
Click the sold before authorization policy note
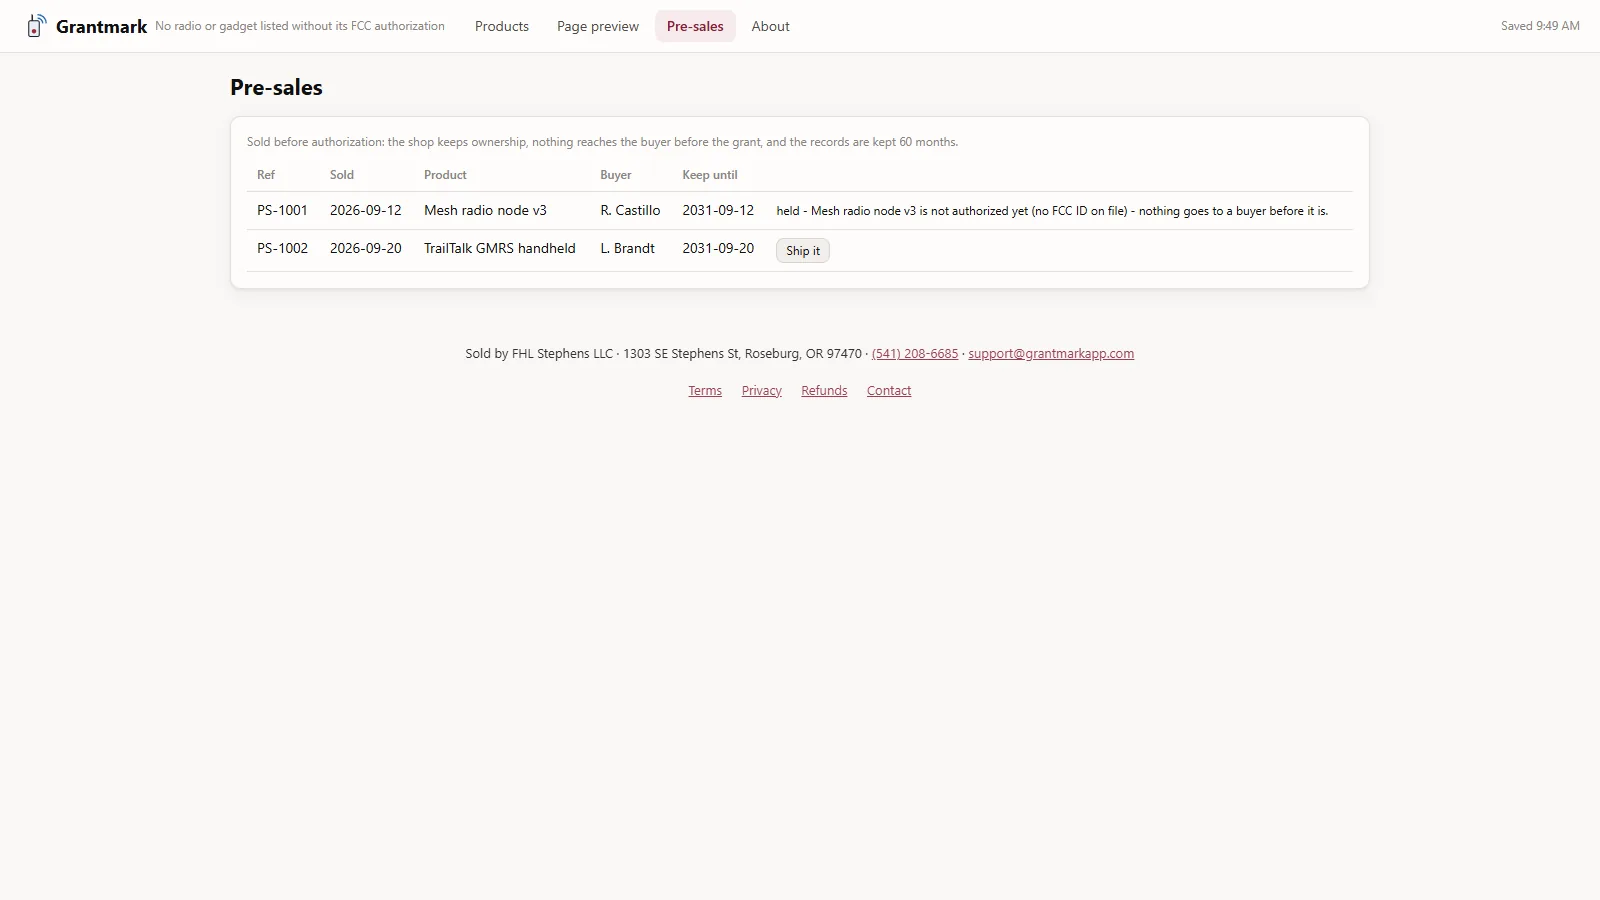point(602,142)
